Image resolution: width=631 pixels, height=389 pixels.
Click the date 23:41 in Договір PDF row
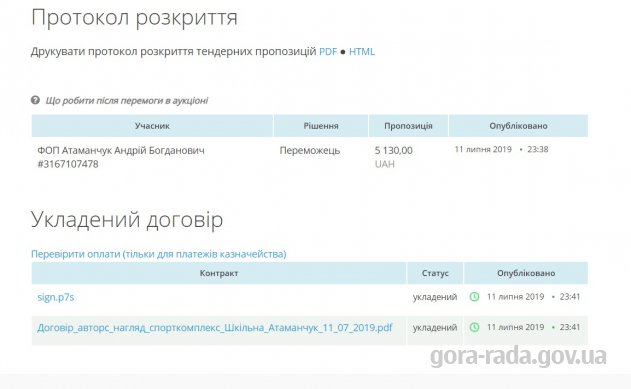(533, 327)
